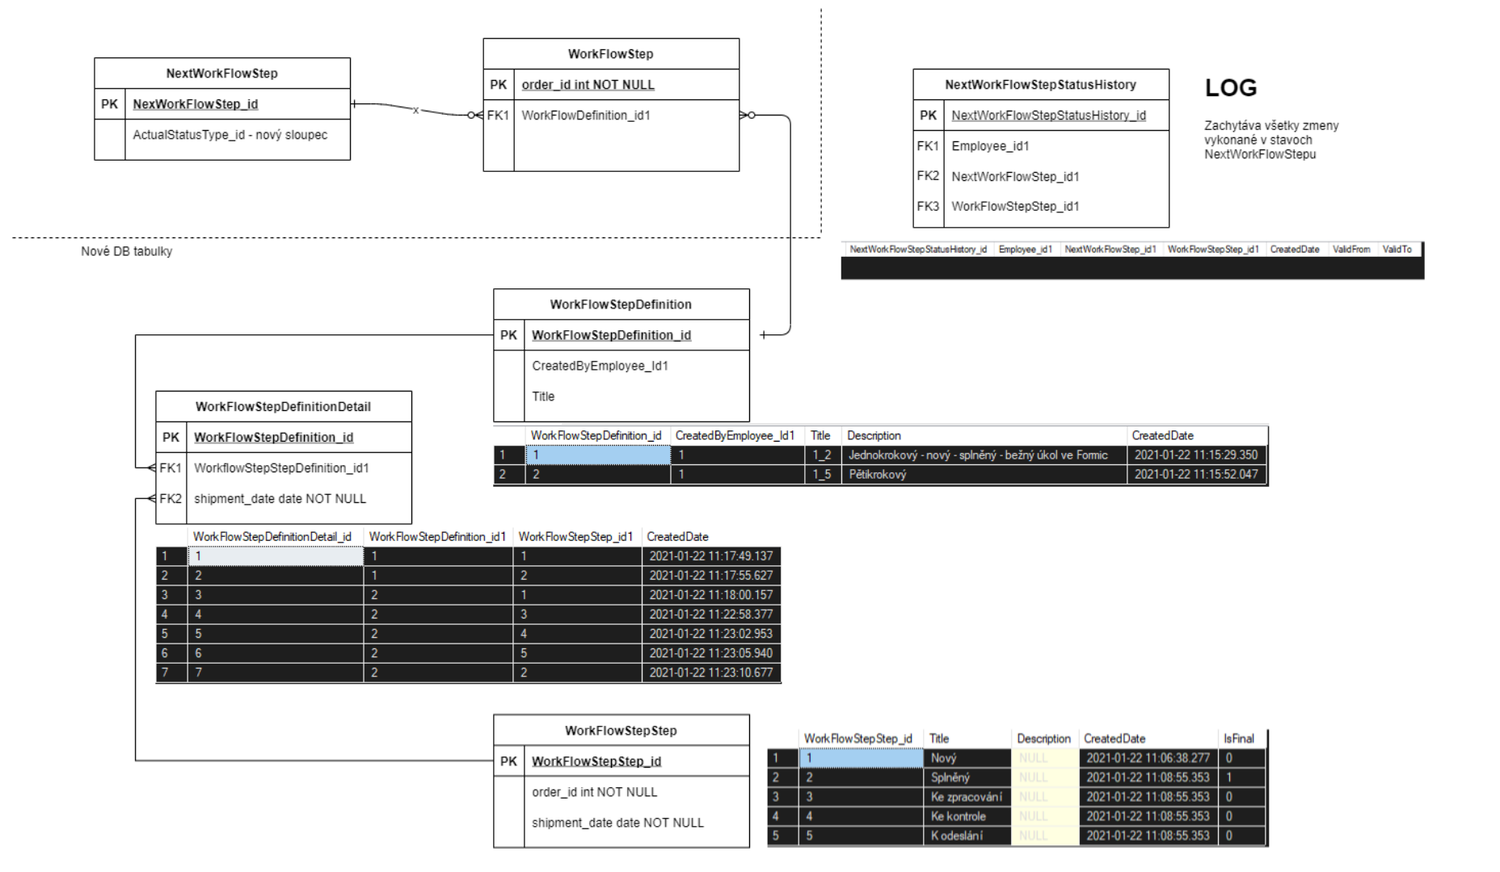Select the ValidFrom column header
Screen dimensions: 1500x872
pyautogui.click(x=1351, y=249)
